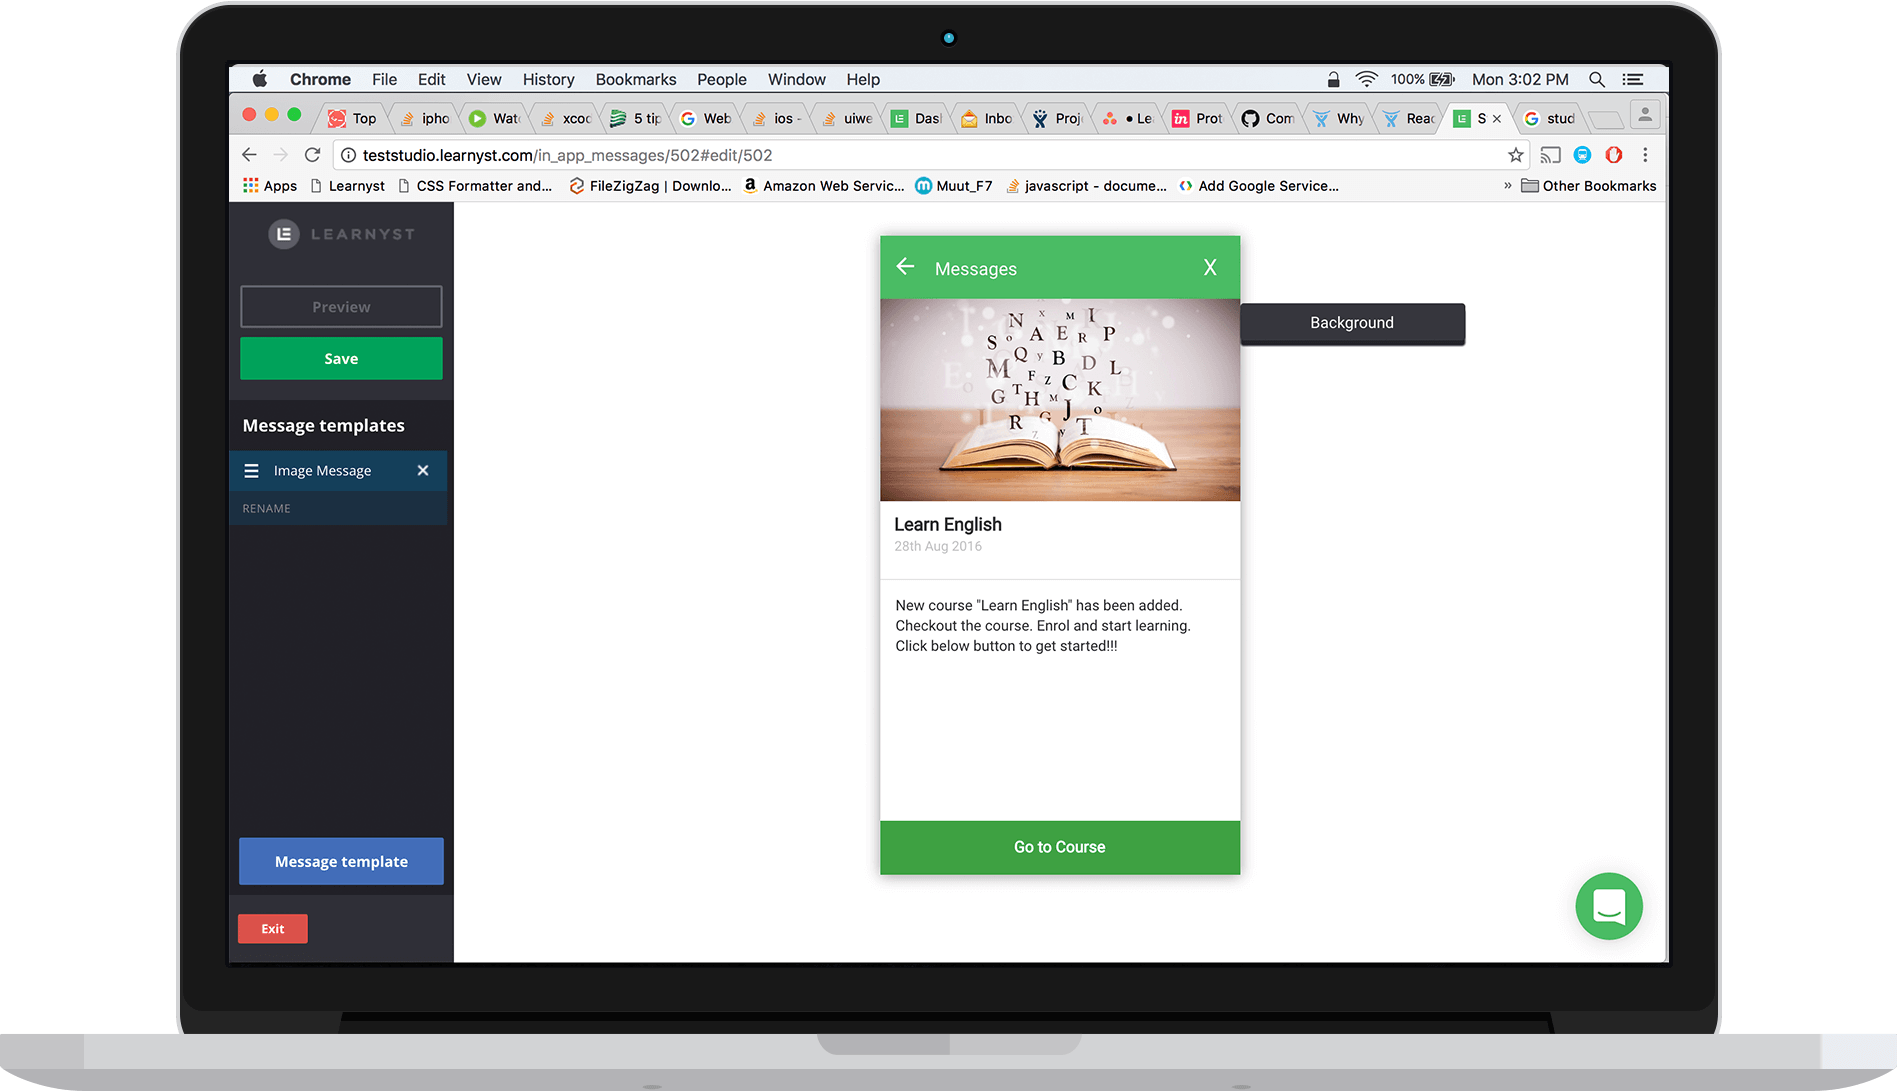Click the book image in the message
1897x1091 pixels.
pos(1059,400)
